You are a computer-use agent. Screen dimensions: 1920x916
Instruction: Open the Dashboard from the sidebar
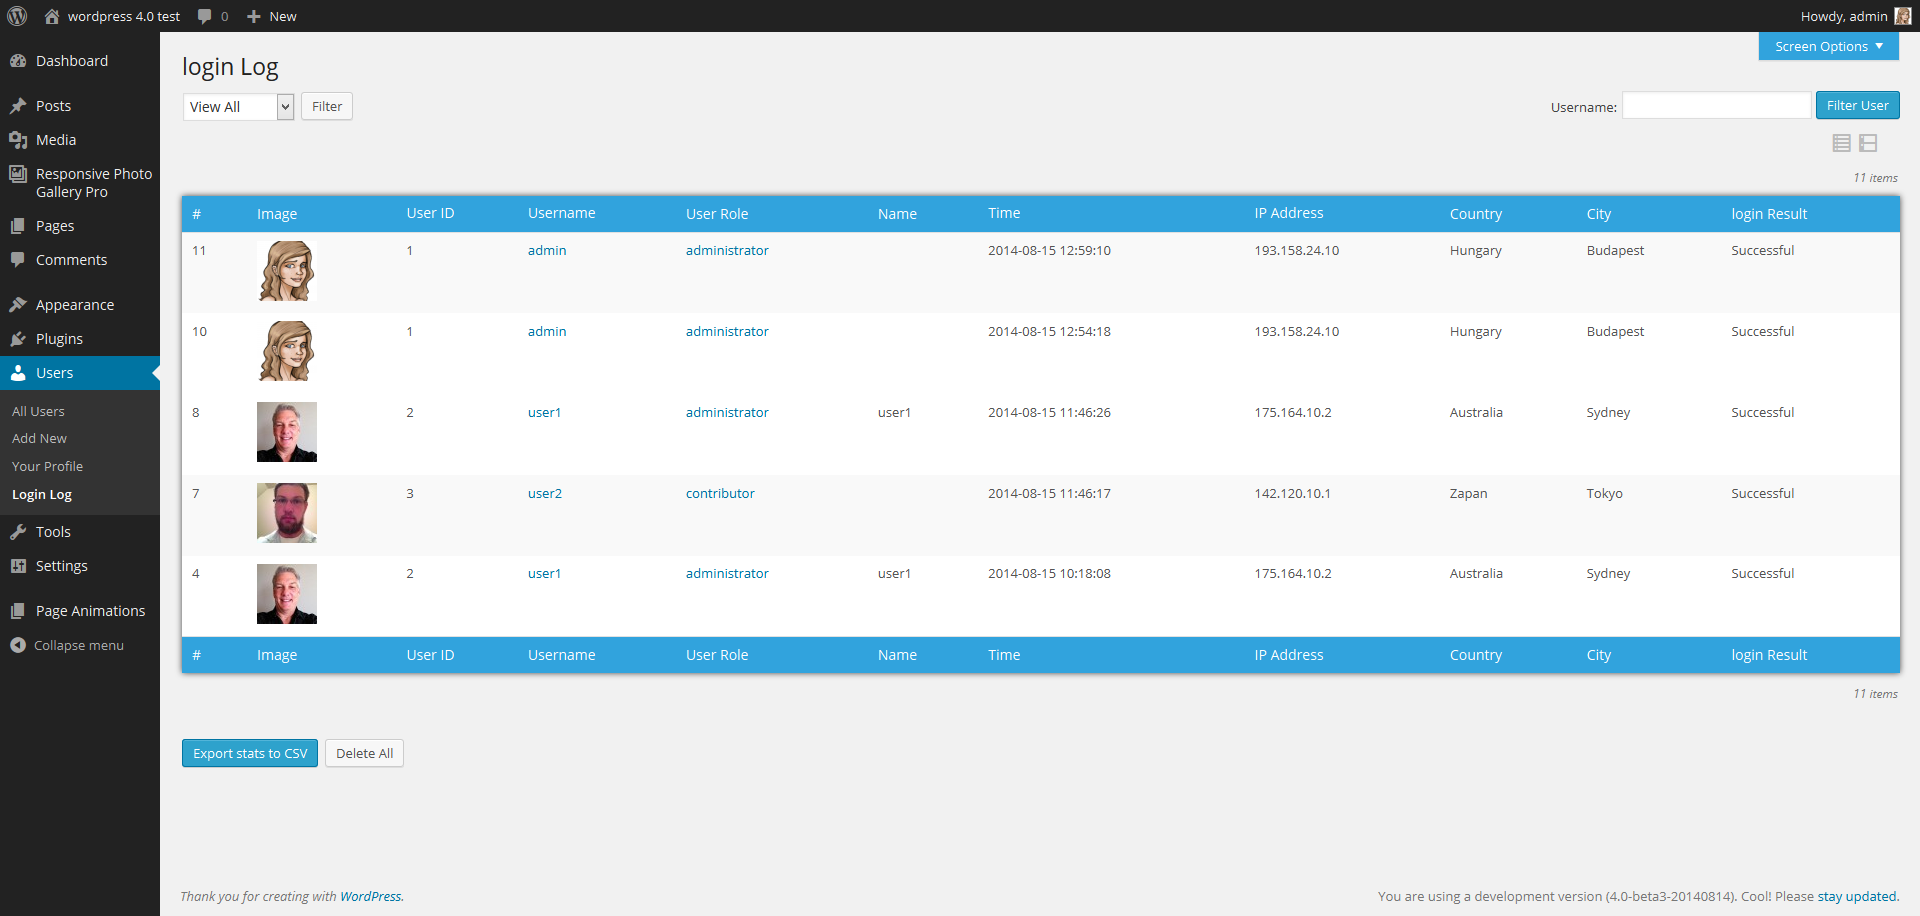70,60
